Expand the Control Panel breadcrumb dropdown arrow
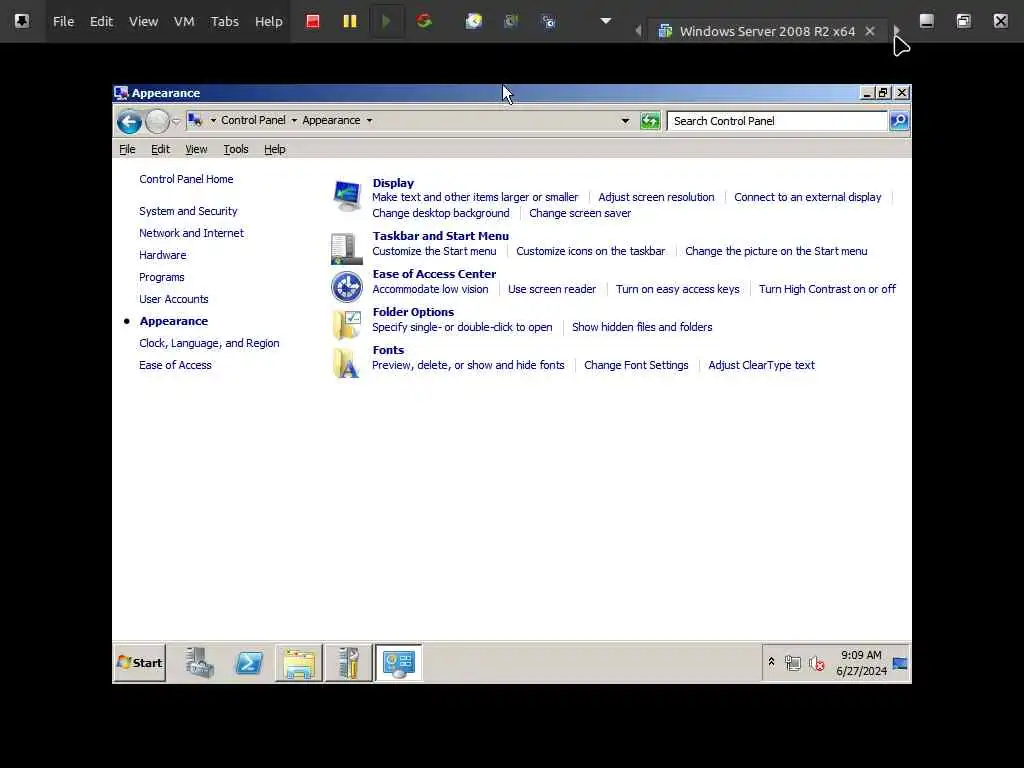This screenshot has width=1024, height=768. click(294, 120)
